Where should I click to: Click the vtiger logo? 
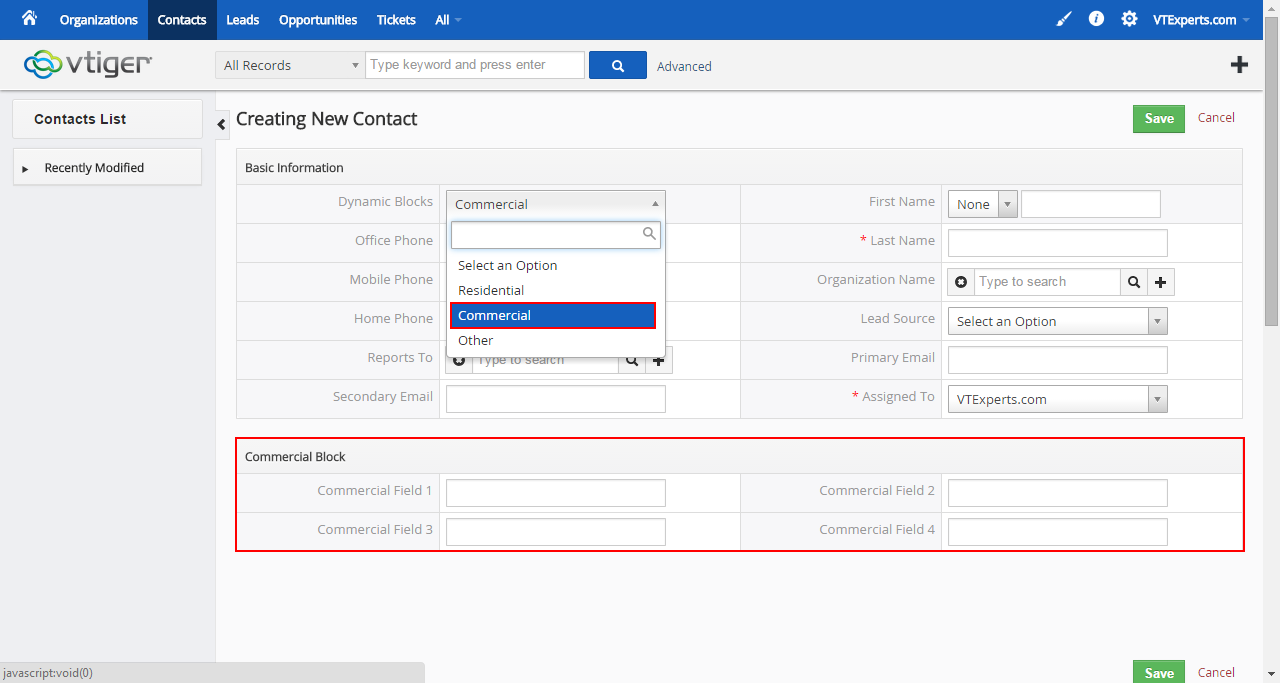point(88,64)
